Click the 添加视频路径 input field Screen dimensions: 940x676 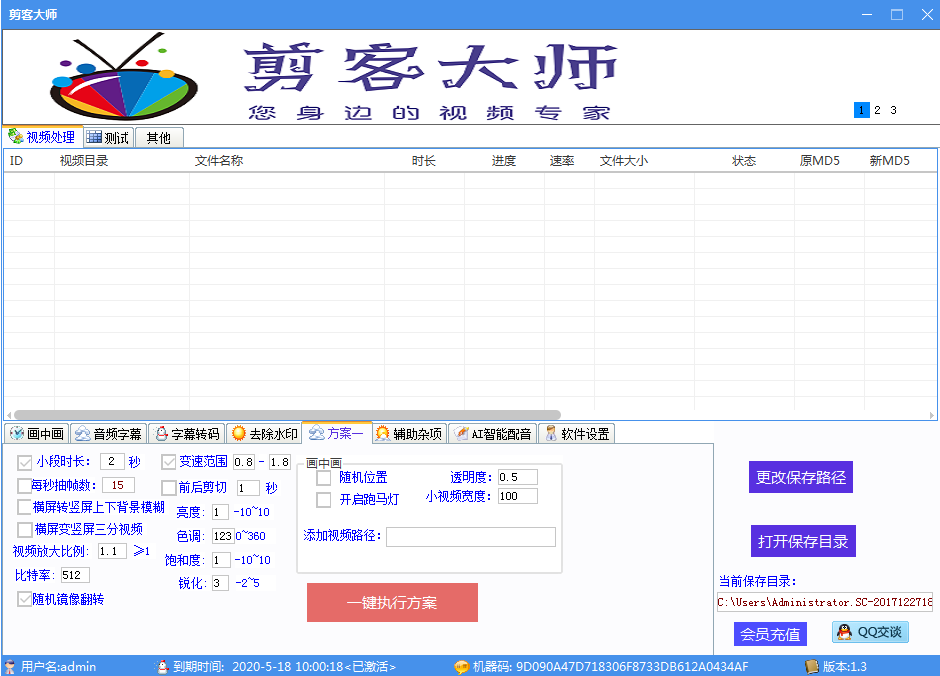click(470, 537)
